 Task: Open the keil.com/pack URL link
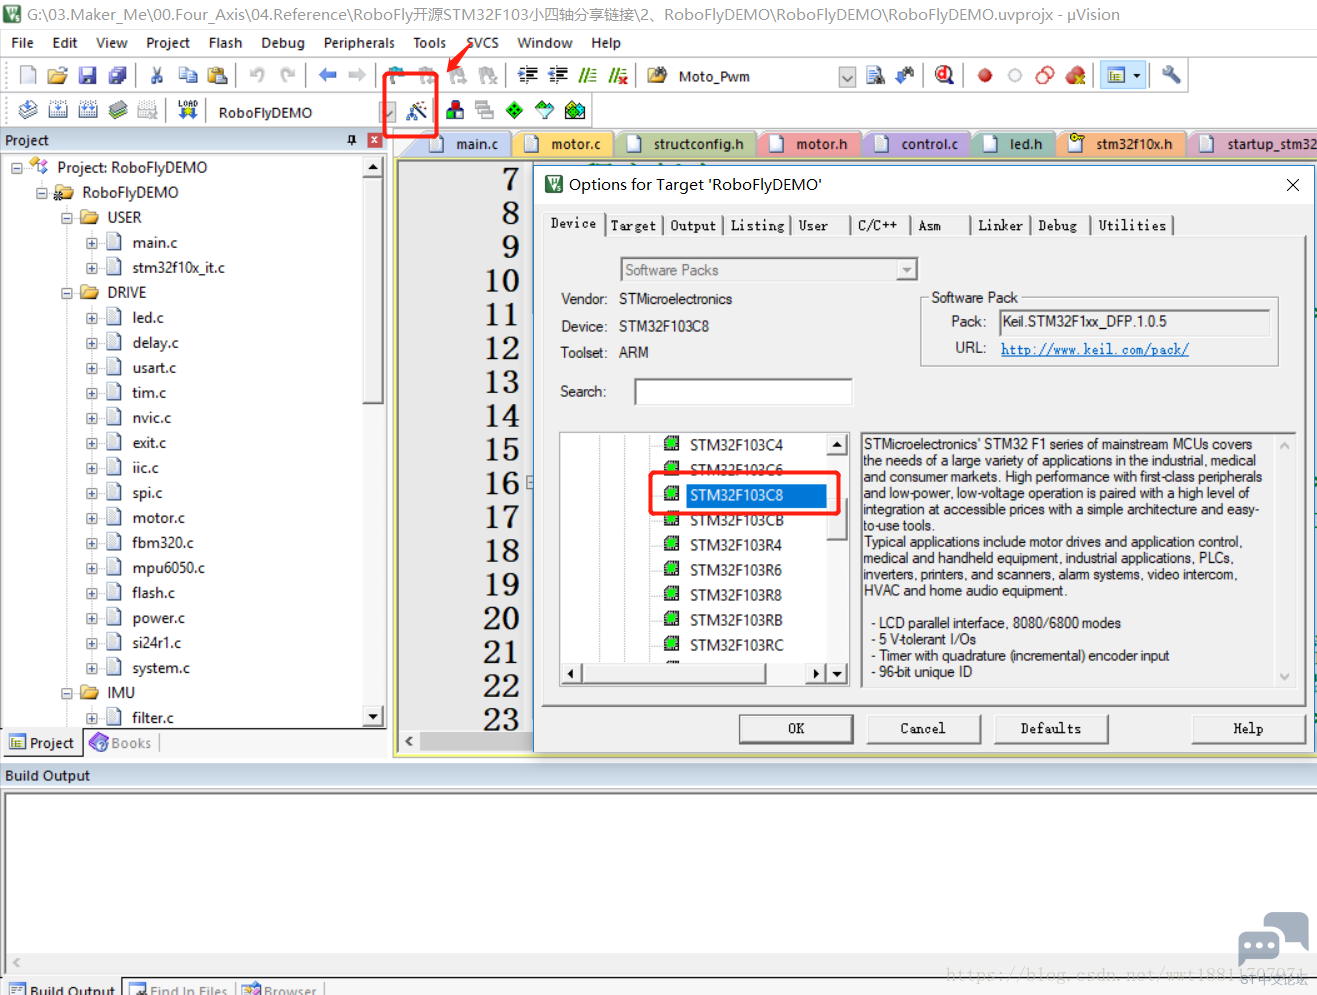(x=1095, y=349)
